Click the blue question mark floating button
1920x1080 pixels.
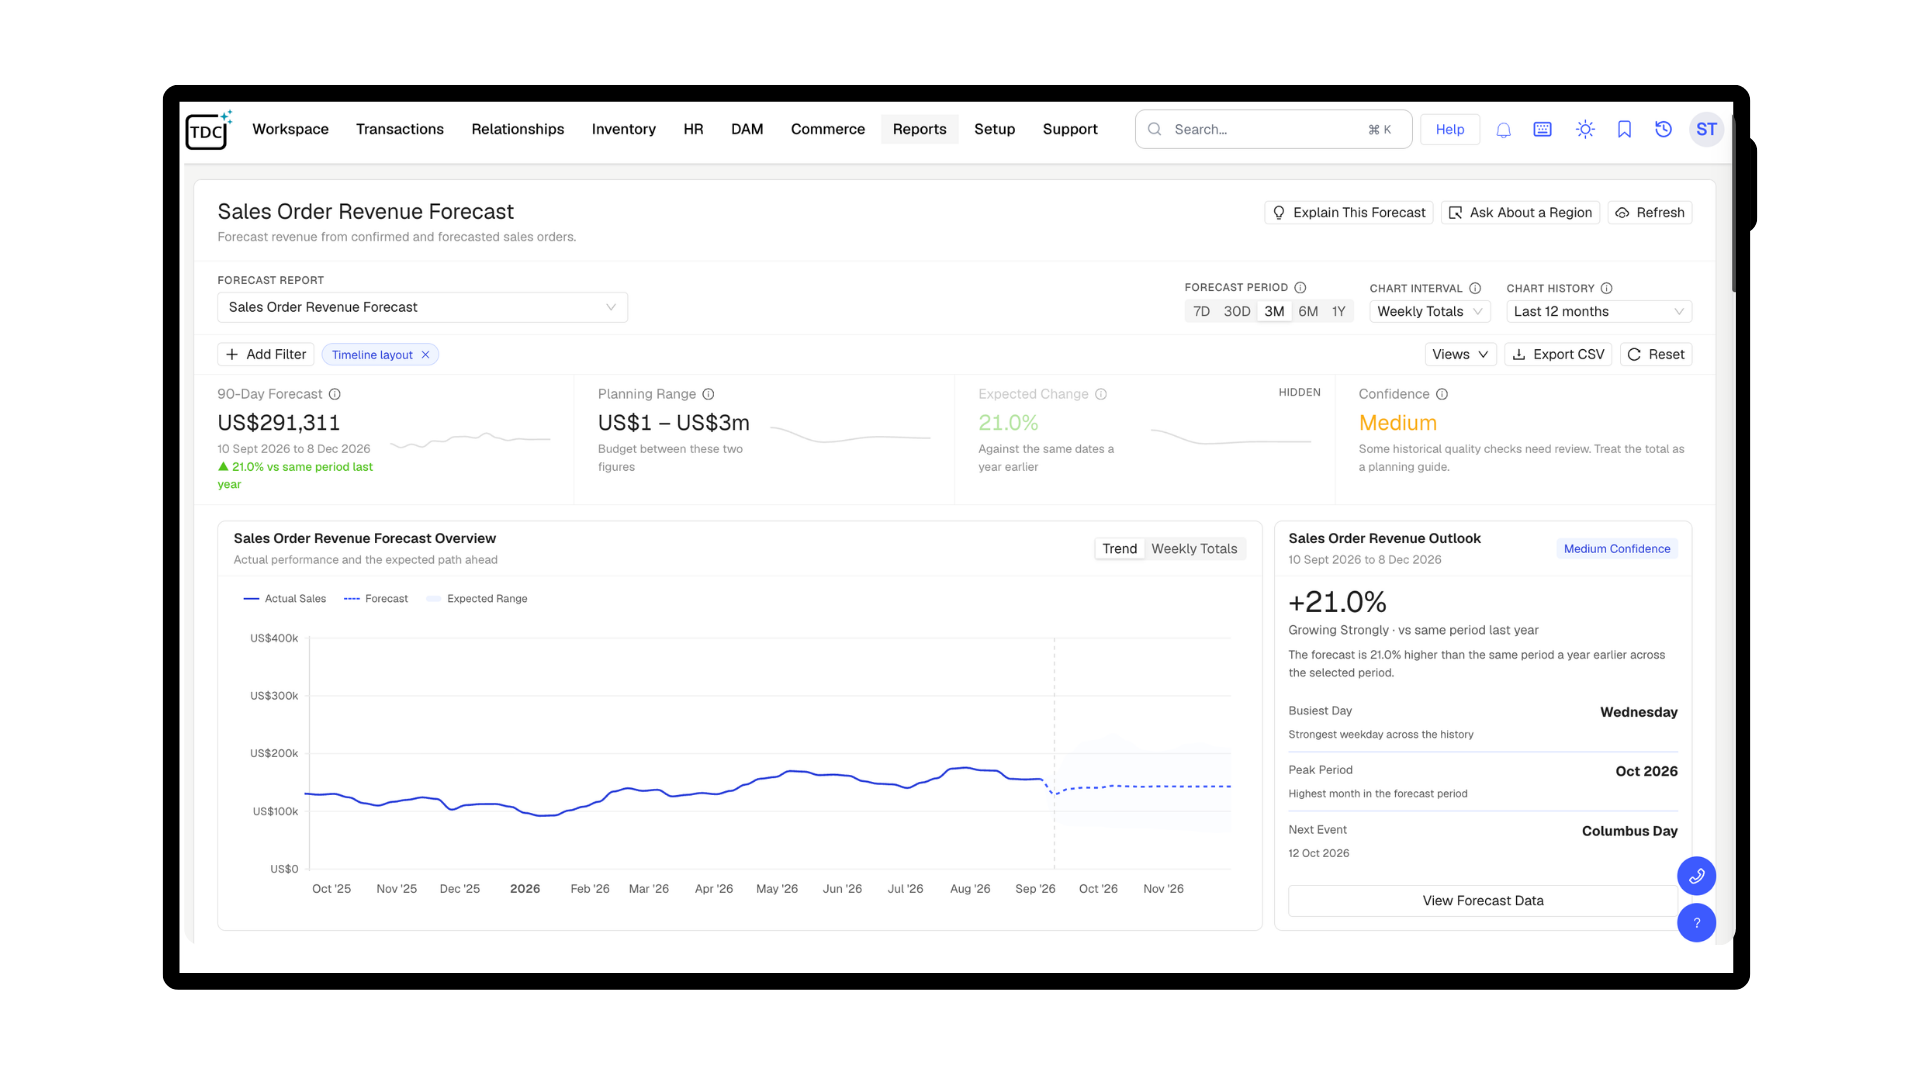(1696, 923)
